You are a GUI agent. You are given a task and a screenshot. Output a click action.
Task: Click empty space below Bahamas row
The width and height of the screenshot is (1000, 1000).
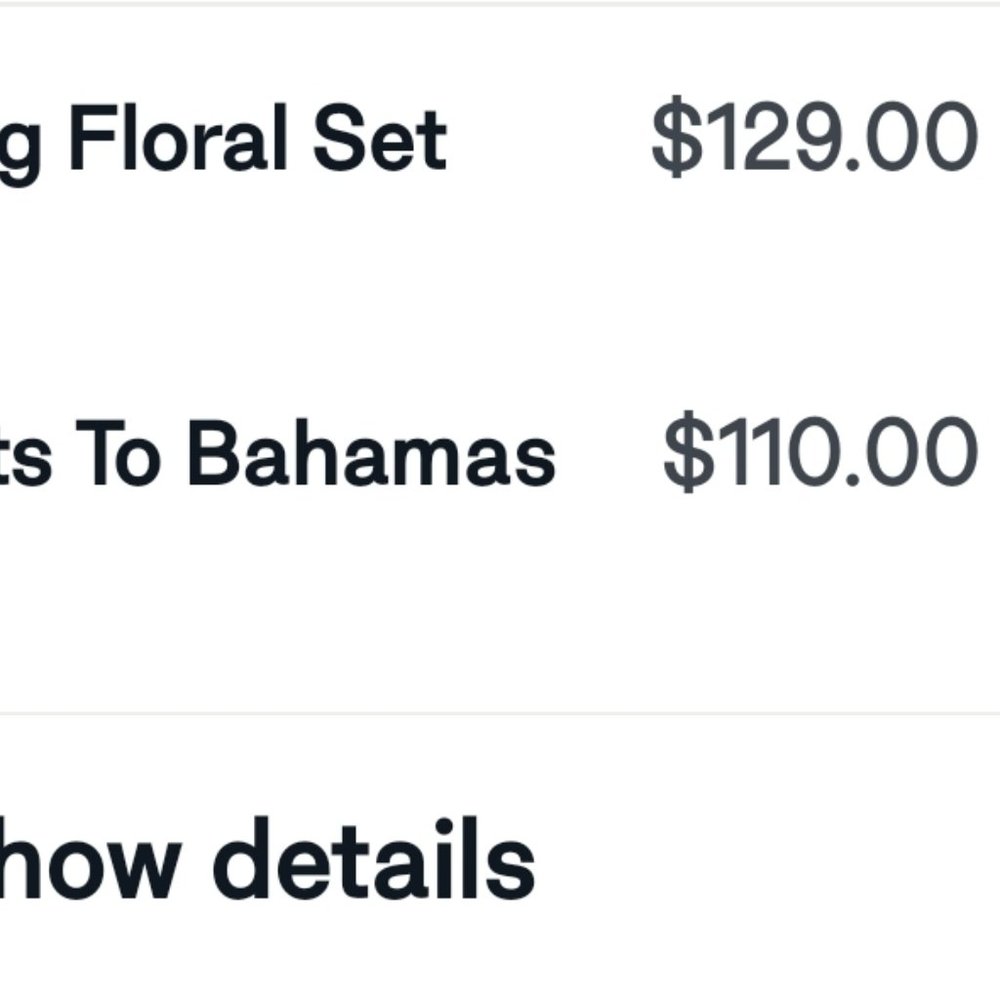pyautogui.click(x=500, y=610)
